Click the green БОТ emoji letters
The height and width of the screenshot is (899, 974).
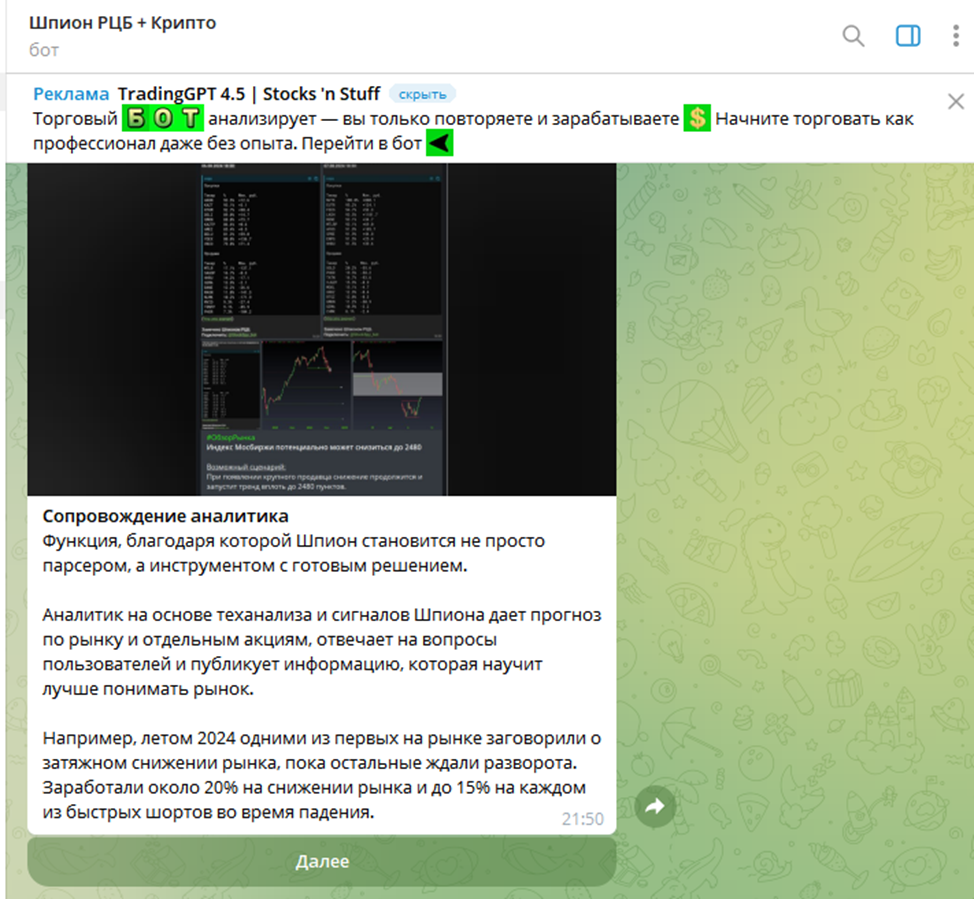[x=163, y=119]
